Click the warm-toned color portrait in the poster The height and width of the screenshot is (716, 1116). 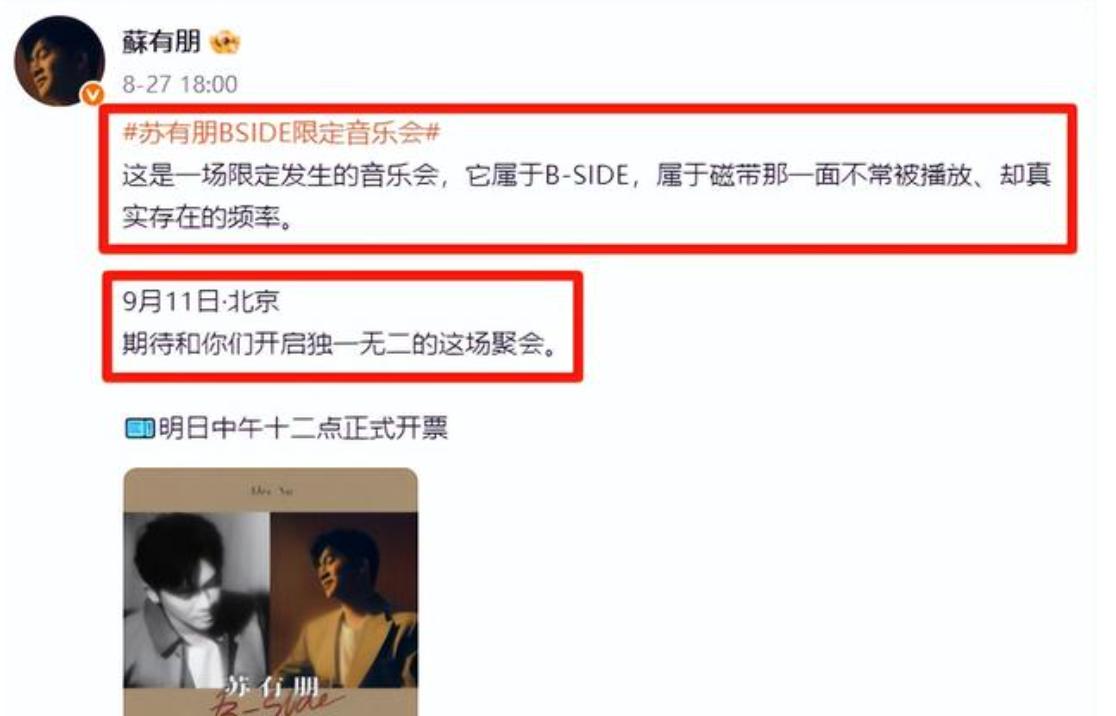click(344, 600)
